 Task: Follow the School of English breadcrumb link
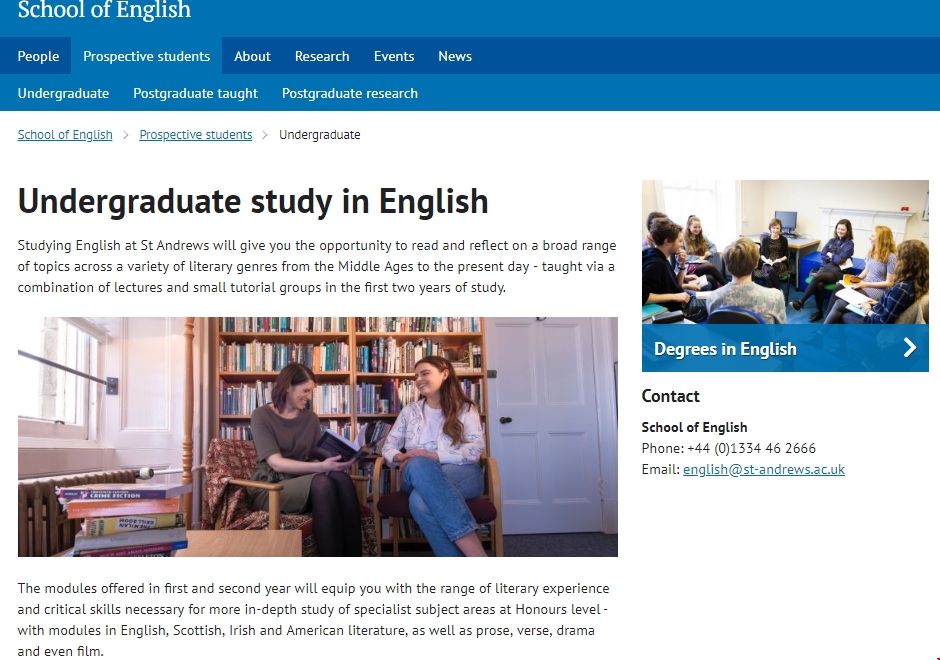pos(64,134)
